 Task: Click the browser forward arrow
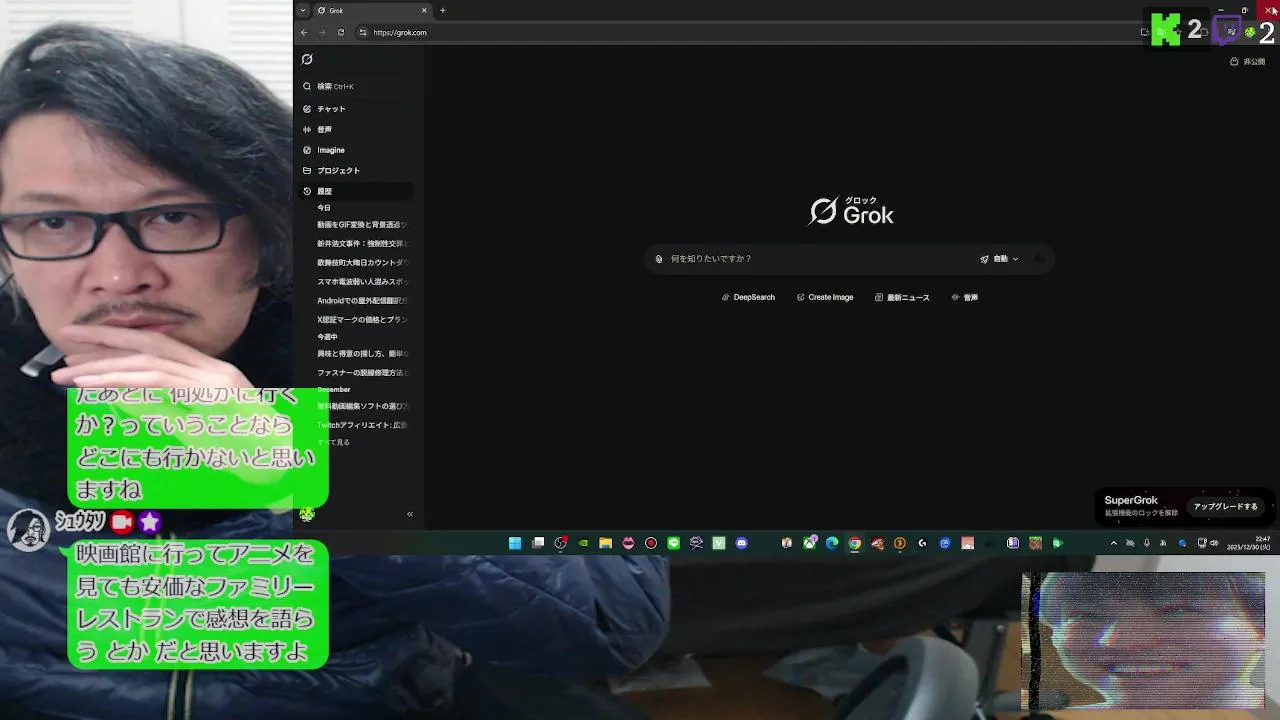pyautogui.click(x=322, y=32)
